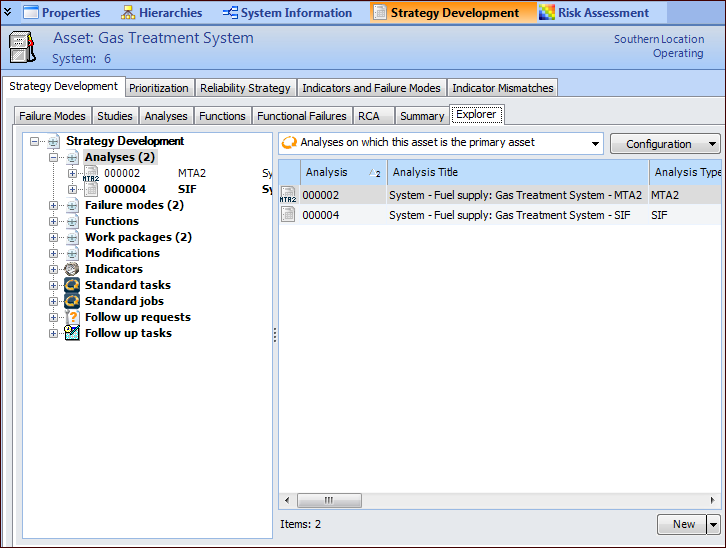This screenshot has height=548, width=726.
Task: Open the New button dropdown arrow
Action: [713, 524]
